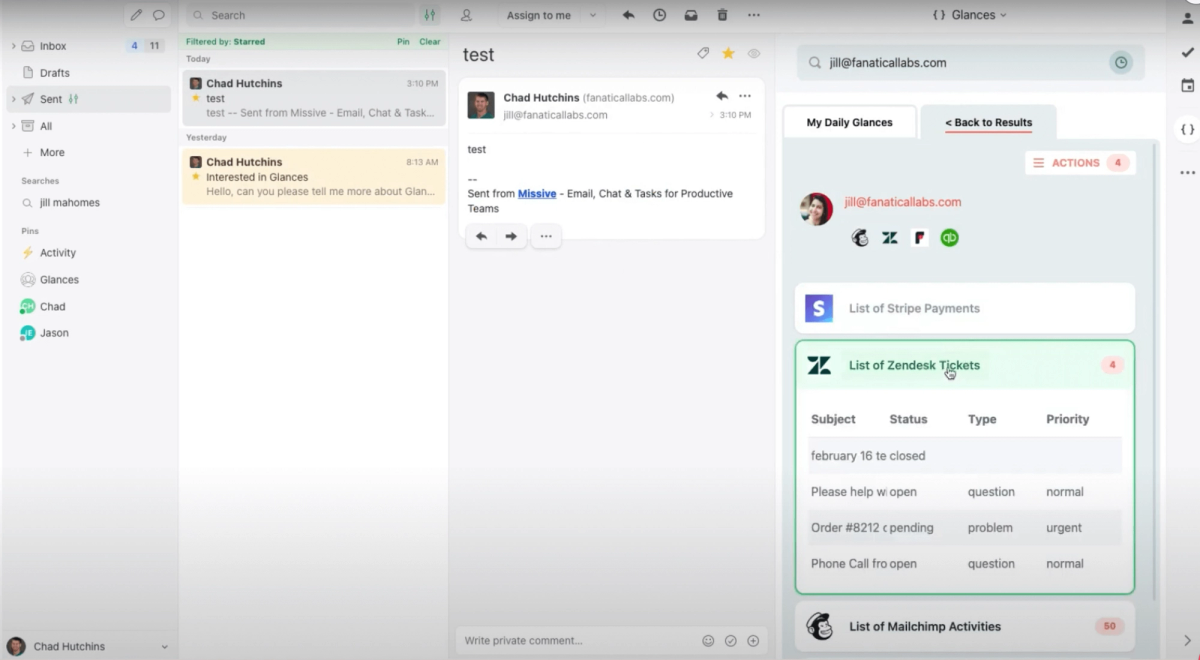
Task: Click the plus icon in comment box
Action: (x=753, y=640)
